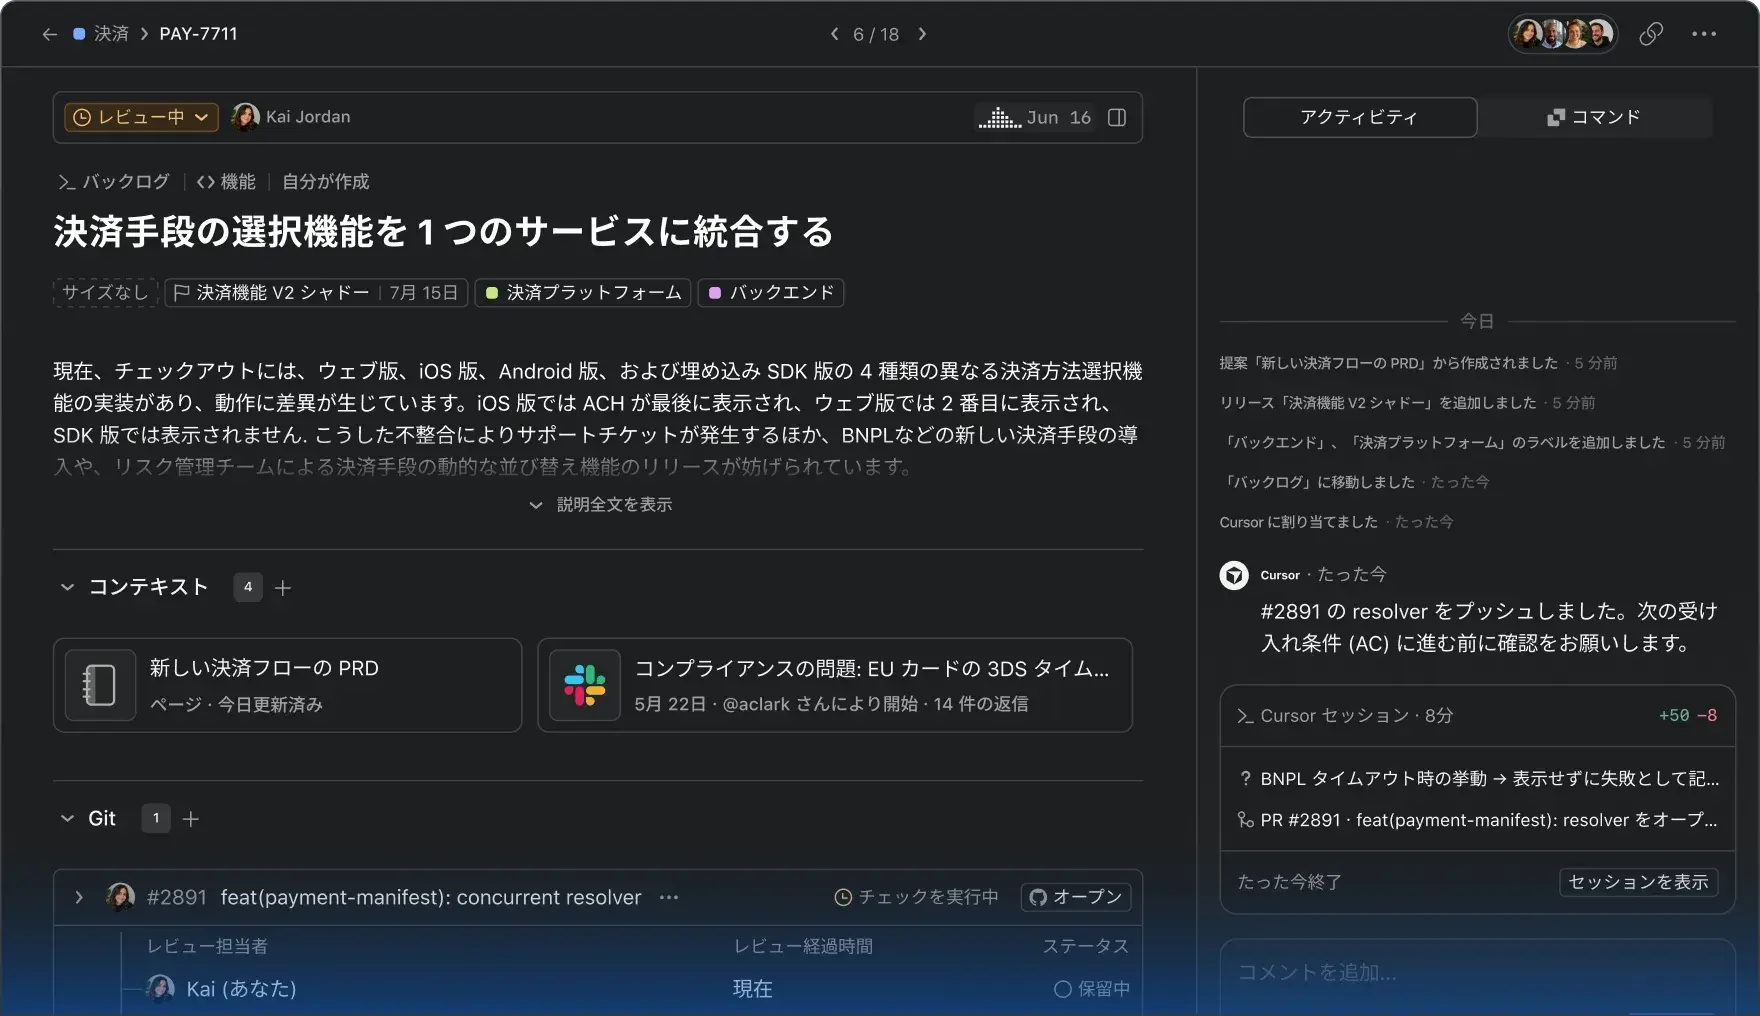Open the 新しい決済フローの PRD page card
The height and width of the screenshot is (1016, 1760).
coord(288,685)
